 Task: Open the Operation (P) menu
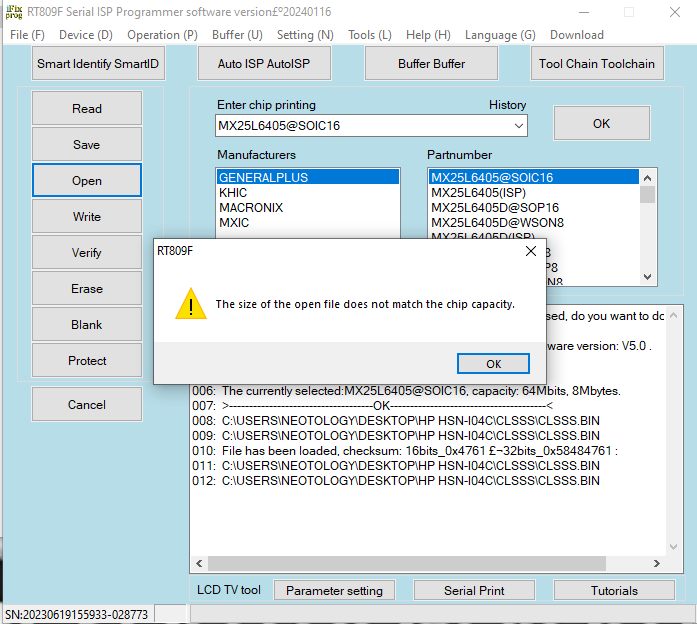coord(162,35)
